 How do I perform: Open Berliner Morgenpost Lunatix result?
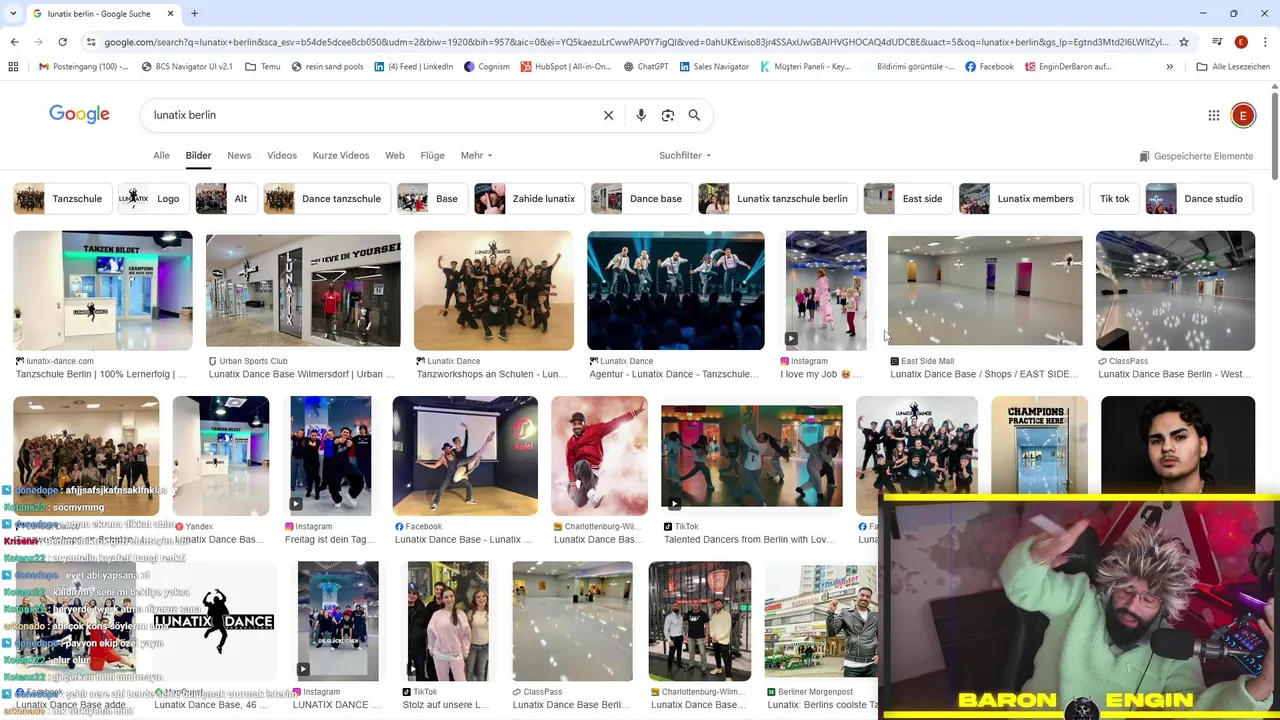coord(821,621)
